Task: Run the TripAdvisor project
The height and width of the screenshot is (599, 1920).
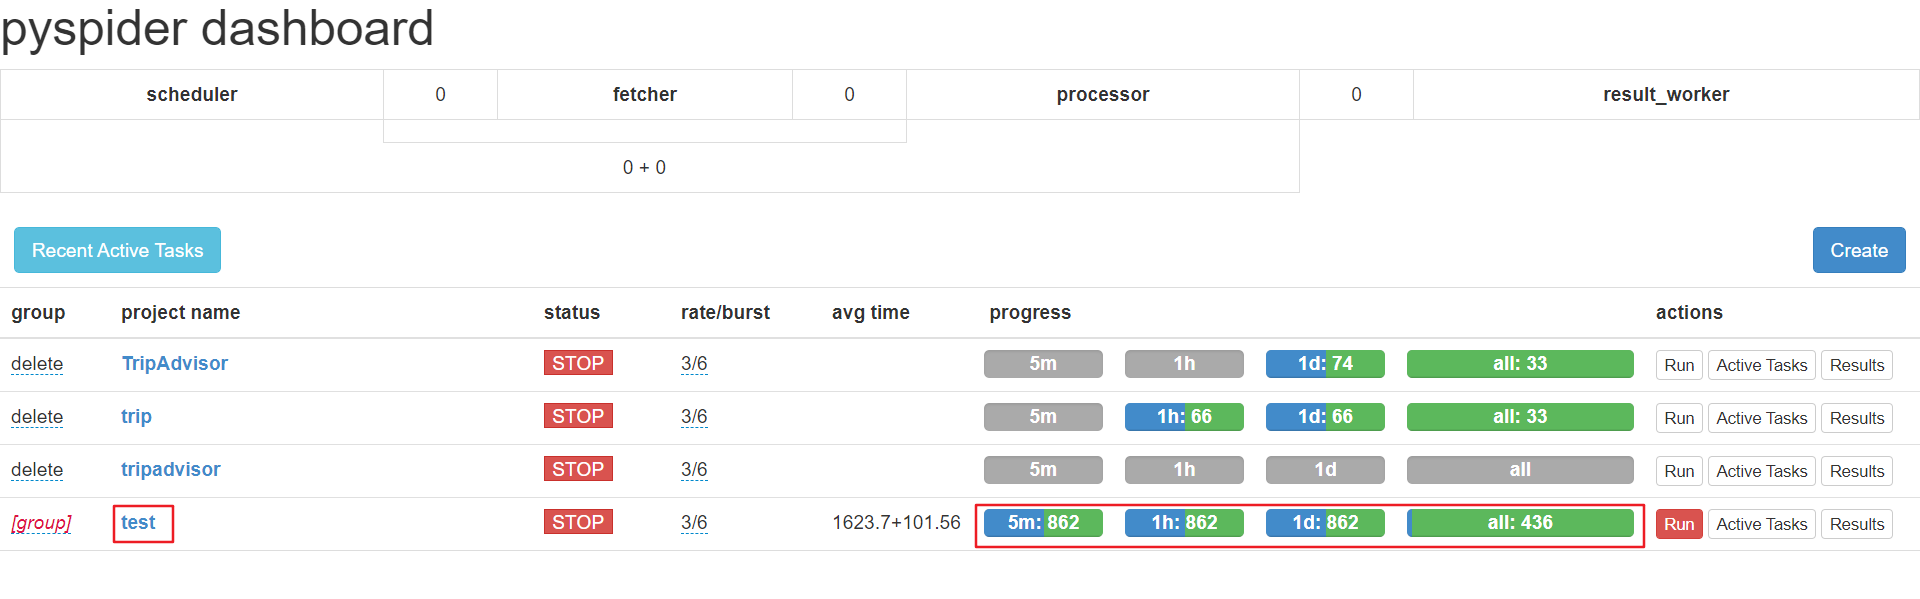Action: [x=1679, y=365]
